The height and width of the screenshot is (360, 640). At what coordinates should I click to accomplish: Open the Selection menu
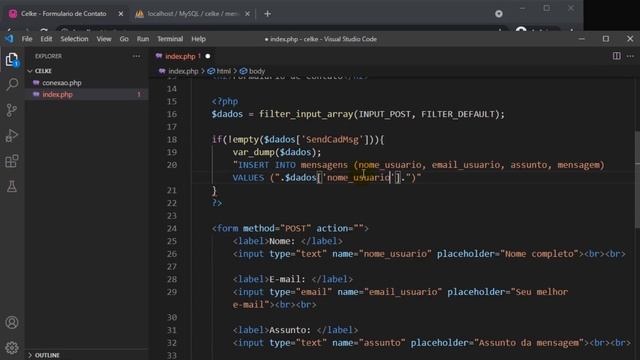click(74, 39)
